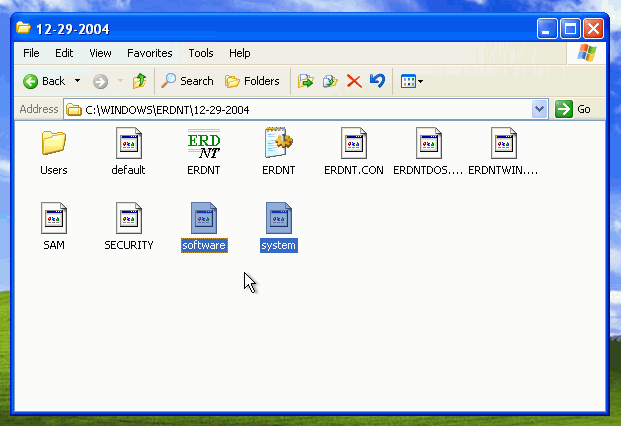
Task: Go up one folder level
Action: [139, 81]
